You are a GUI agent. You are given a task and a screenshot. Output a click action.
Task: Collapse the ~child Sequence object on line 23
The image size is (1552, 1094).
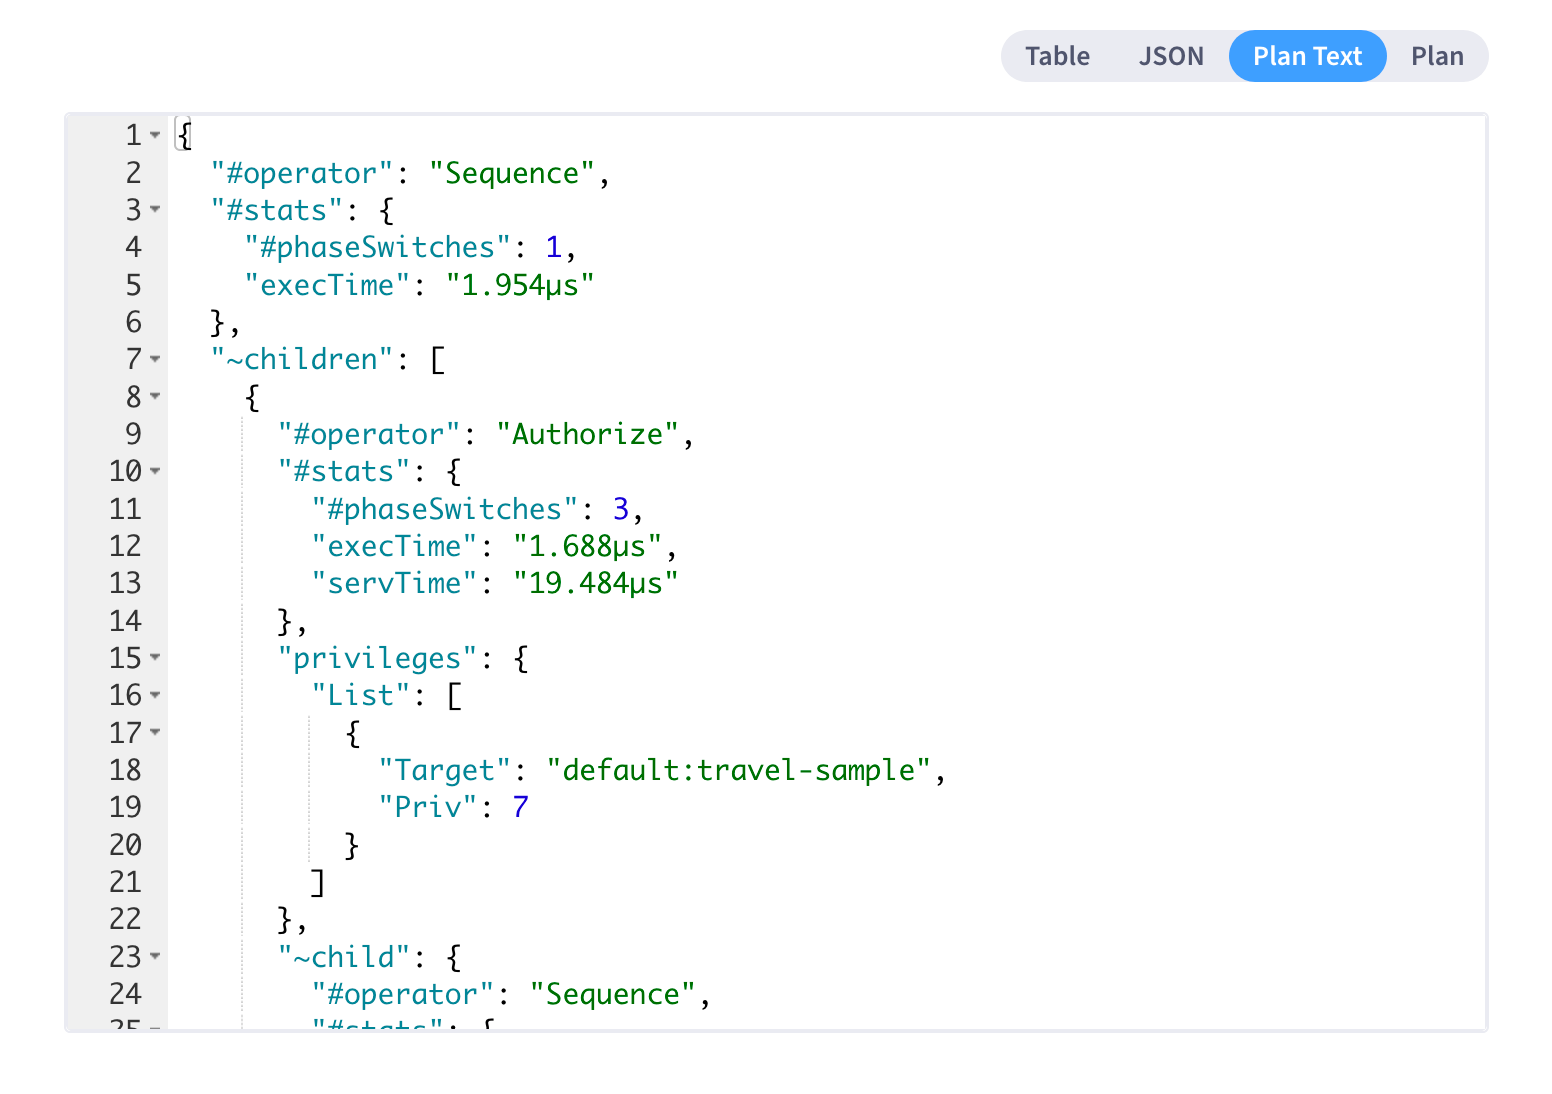(155, 957)
